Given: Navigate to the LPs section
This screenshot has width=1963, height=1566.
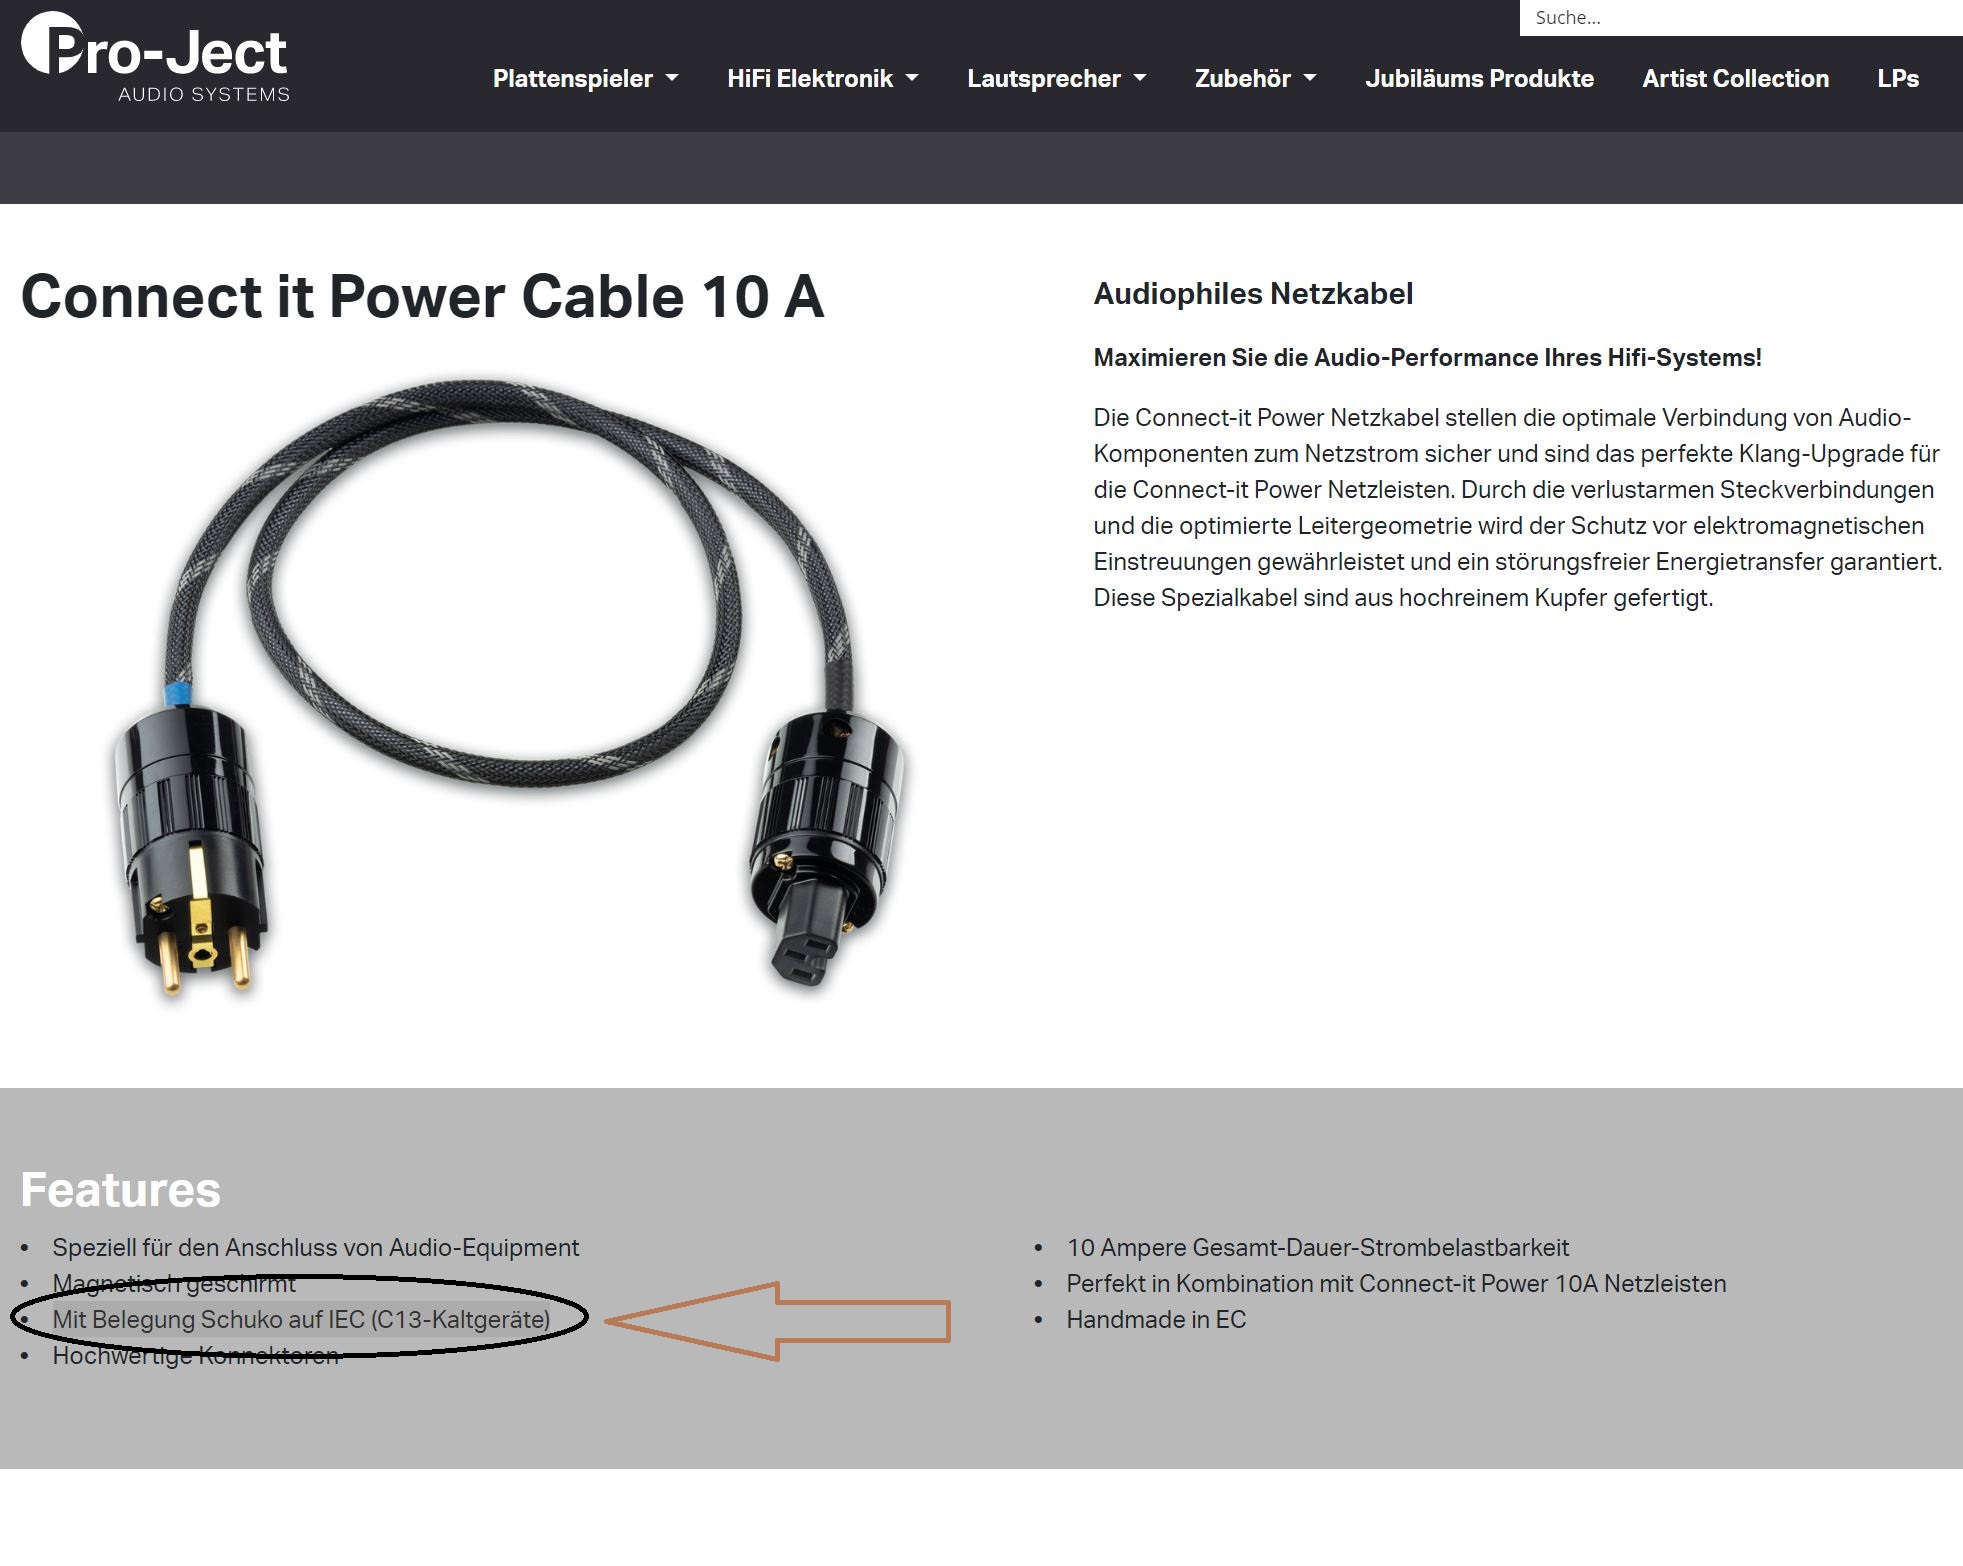Looking at the screenshot, I should (x=1898, y=78).
